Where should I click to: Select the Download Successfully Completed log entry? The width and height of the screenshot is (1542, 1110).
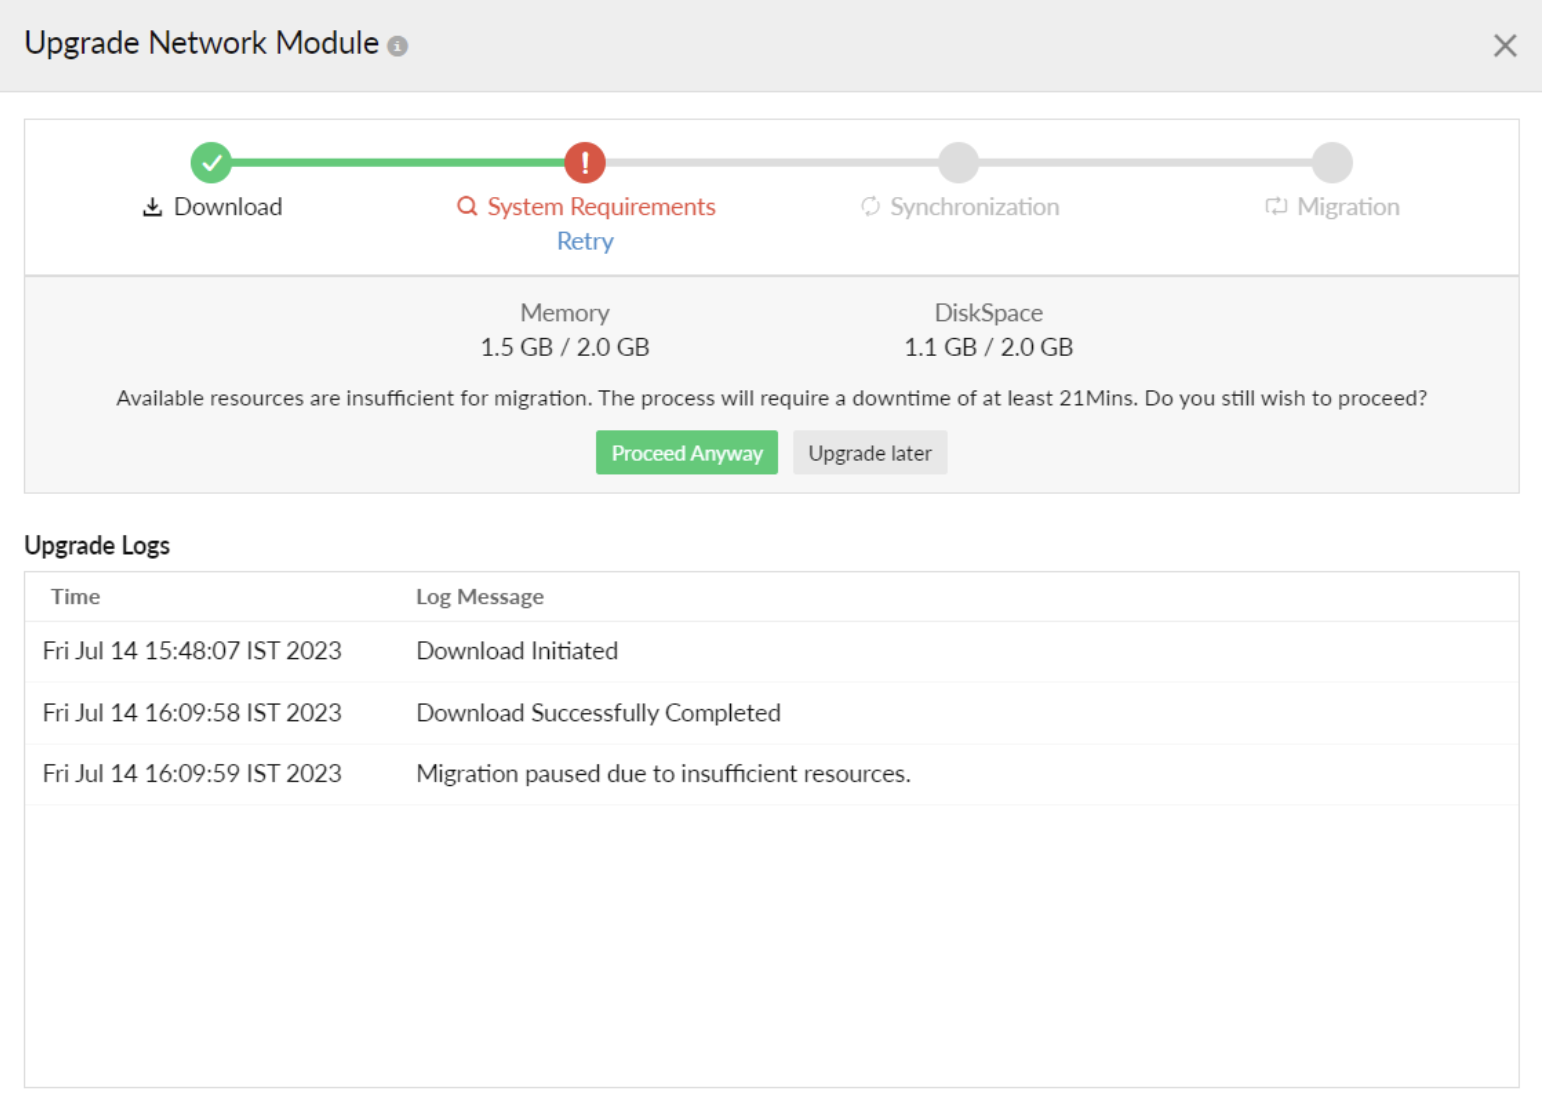[x=598, y=713]
